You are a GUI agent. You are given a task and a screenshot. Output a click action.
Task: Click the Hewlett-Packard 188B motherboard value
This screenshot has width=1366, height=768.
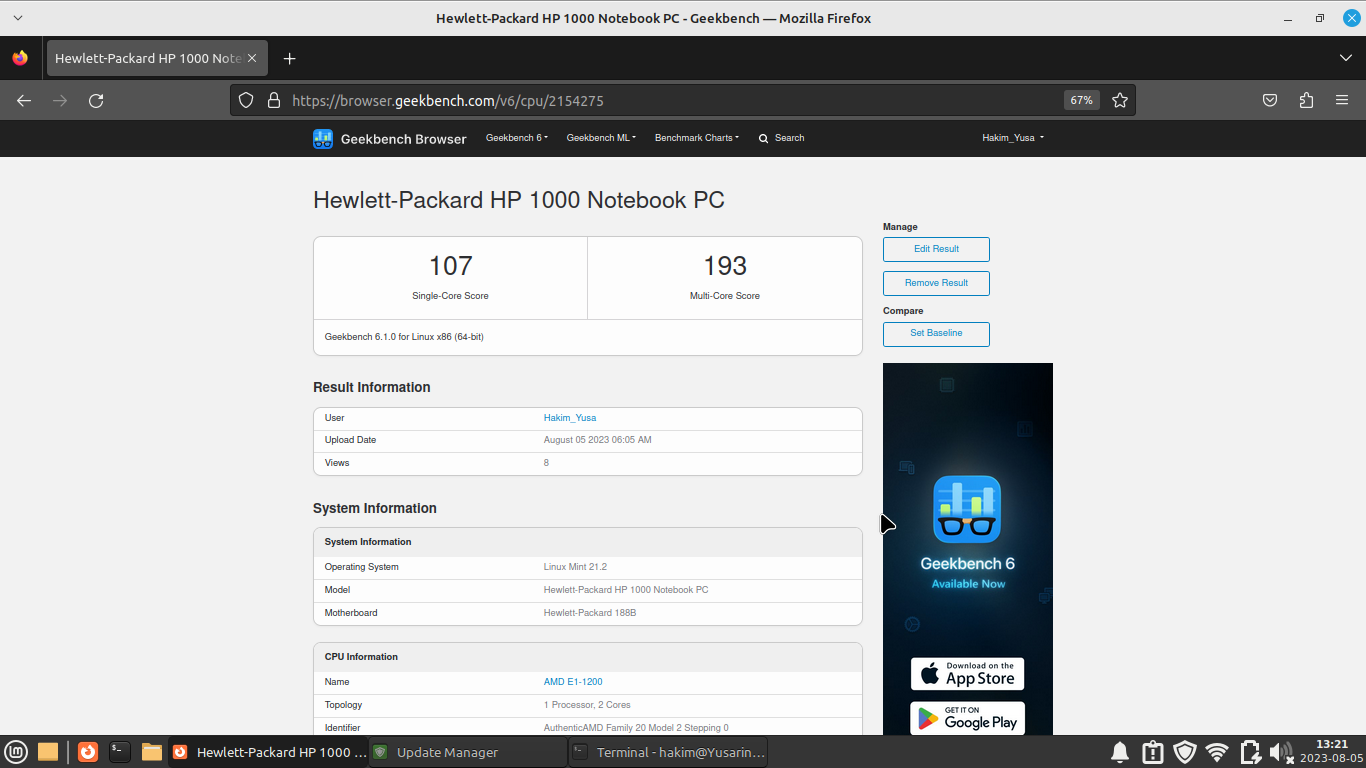point(590,613)
